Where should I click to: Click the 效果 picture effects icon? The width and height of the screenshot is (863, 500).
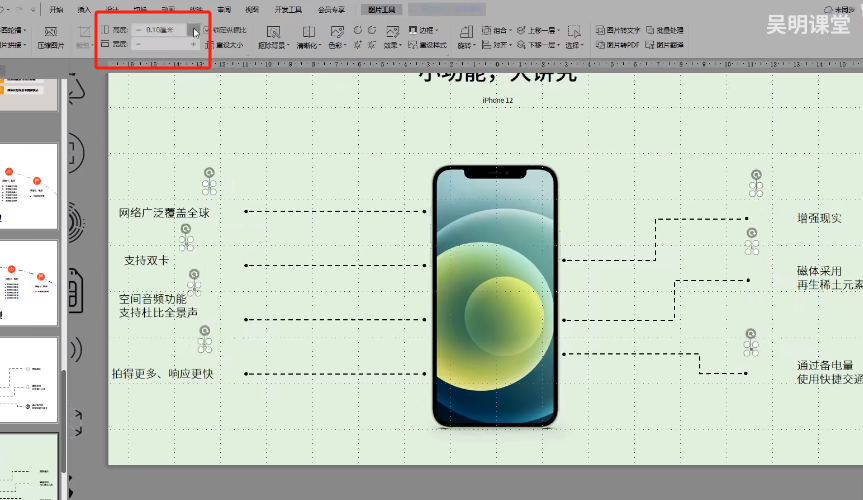(392, 32)
